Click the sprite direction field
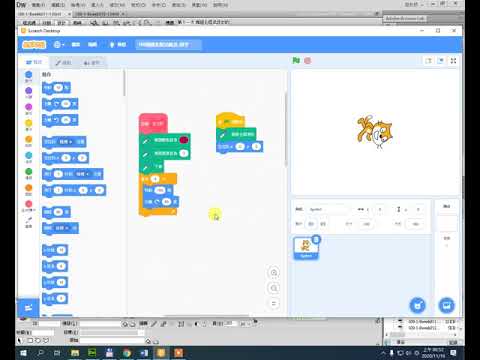The image size is (480, 360). coord(415,224)
